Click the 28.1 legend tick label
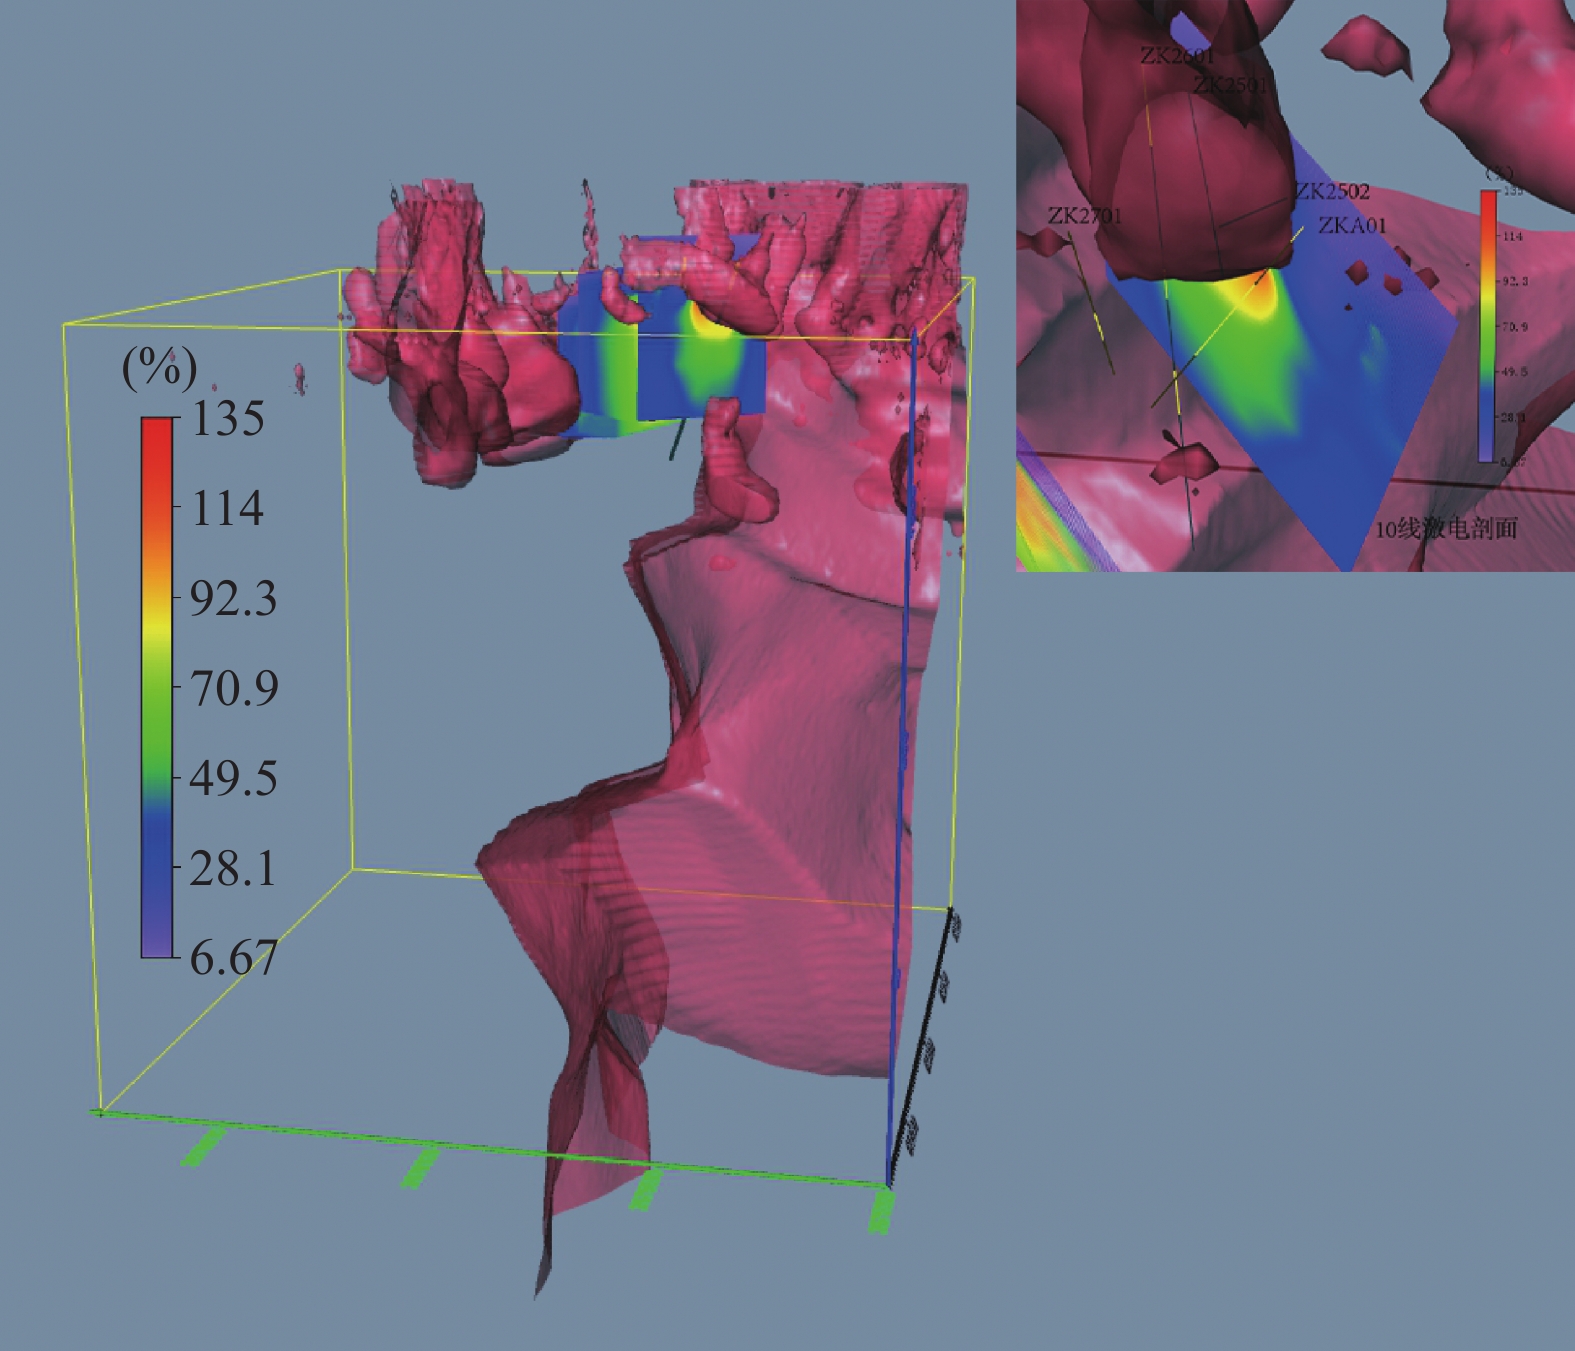1575x1351 pixels. [x=233, y=869]
